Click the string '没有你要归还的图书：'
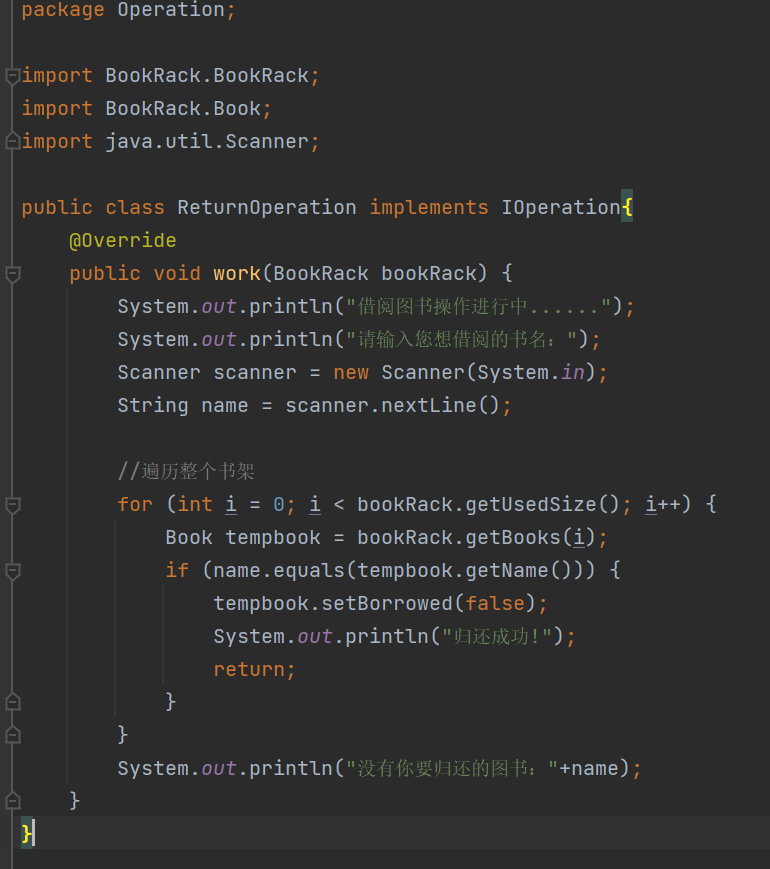Image resolution: width=770 pixels, height=869 pixels. coord(452,769)
